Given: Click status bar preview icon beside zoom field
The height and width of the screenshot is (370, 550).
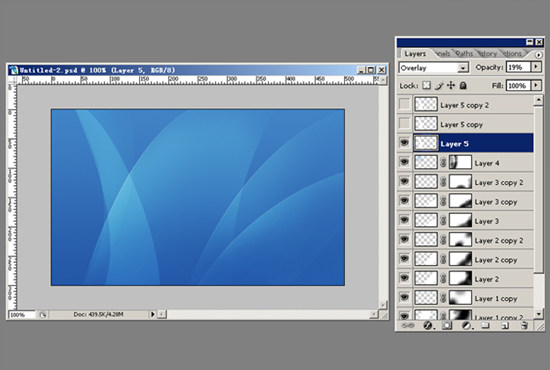Looking at the screenshot, I should pos(43,315).
